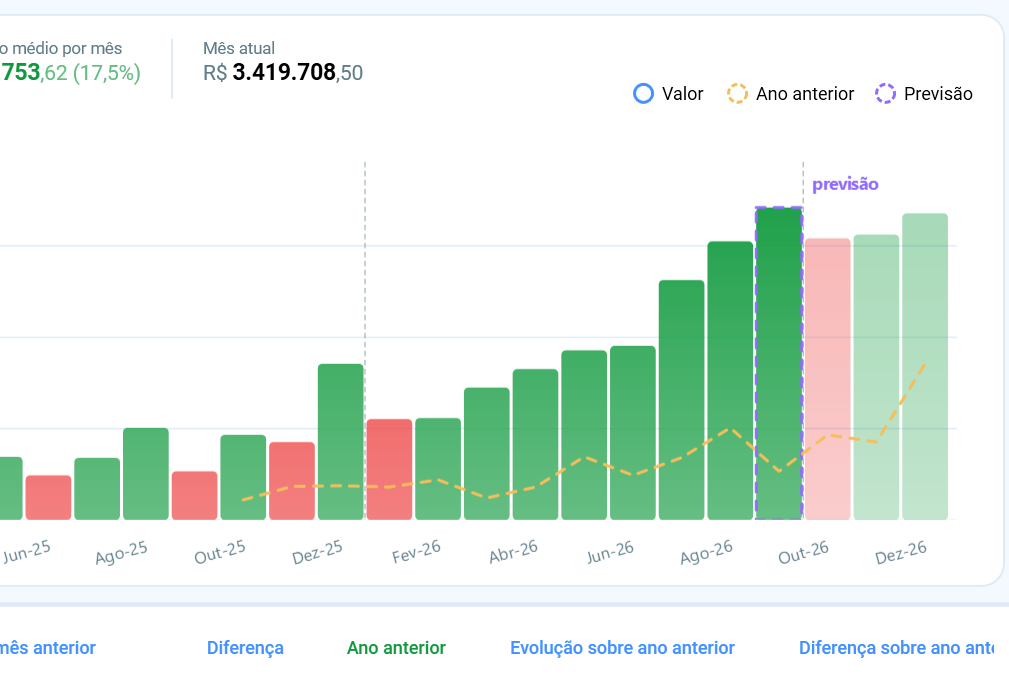The width and height of the screenshot is (1009, 682).
Task: Click the Jun-26 axis label
Action: [610, 551]
